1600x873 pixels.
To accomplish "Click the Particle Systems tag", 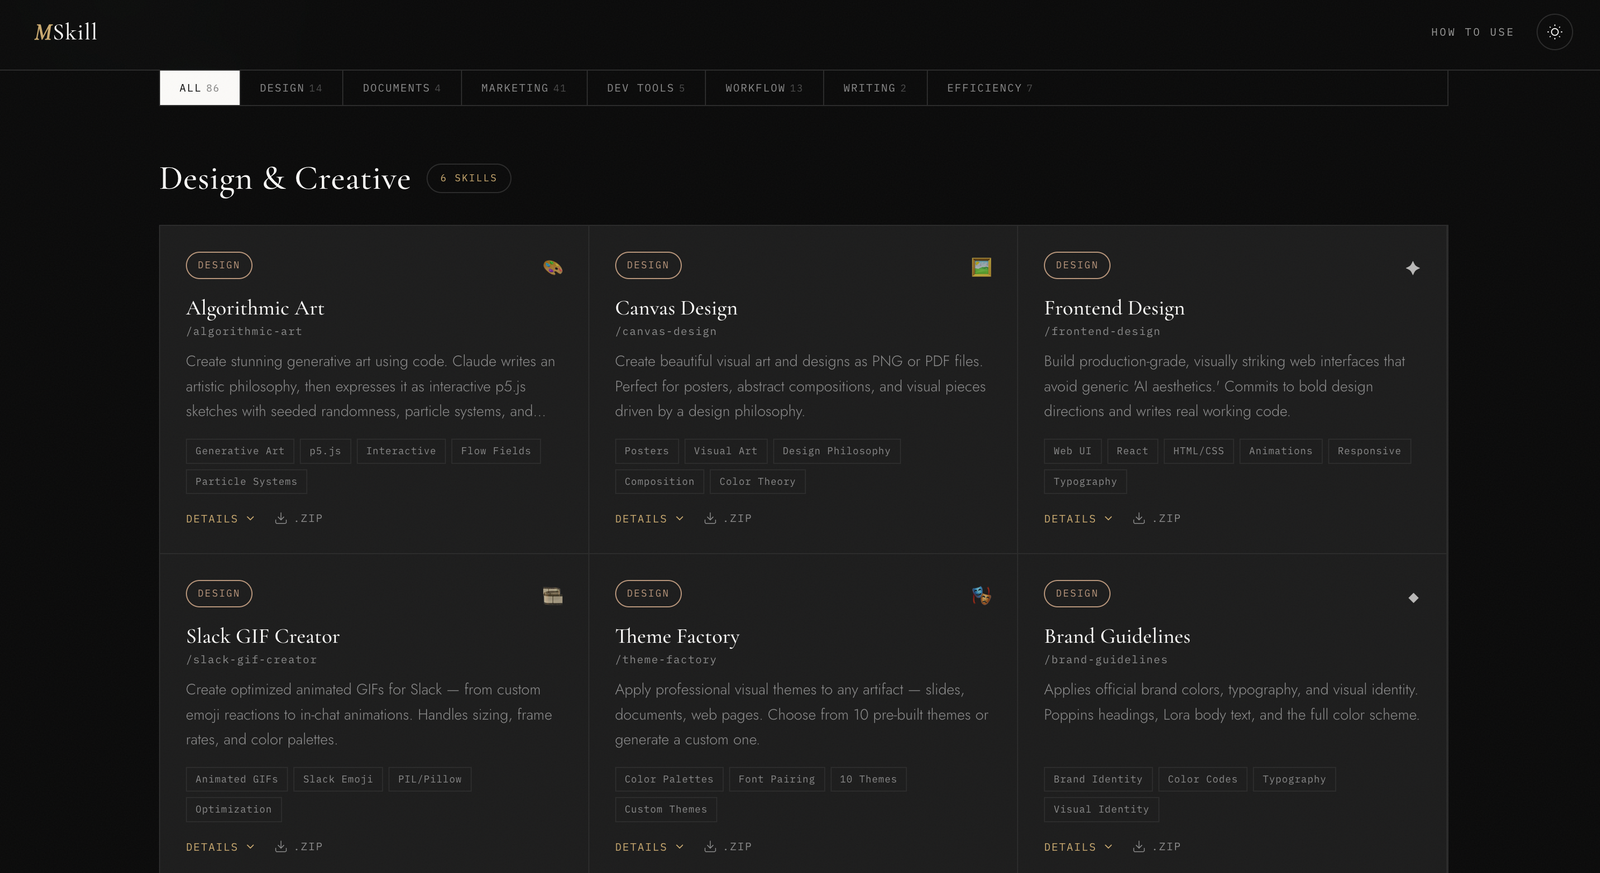I will point(246,481).
